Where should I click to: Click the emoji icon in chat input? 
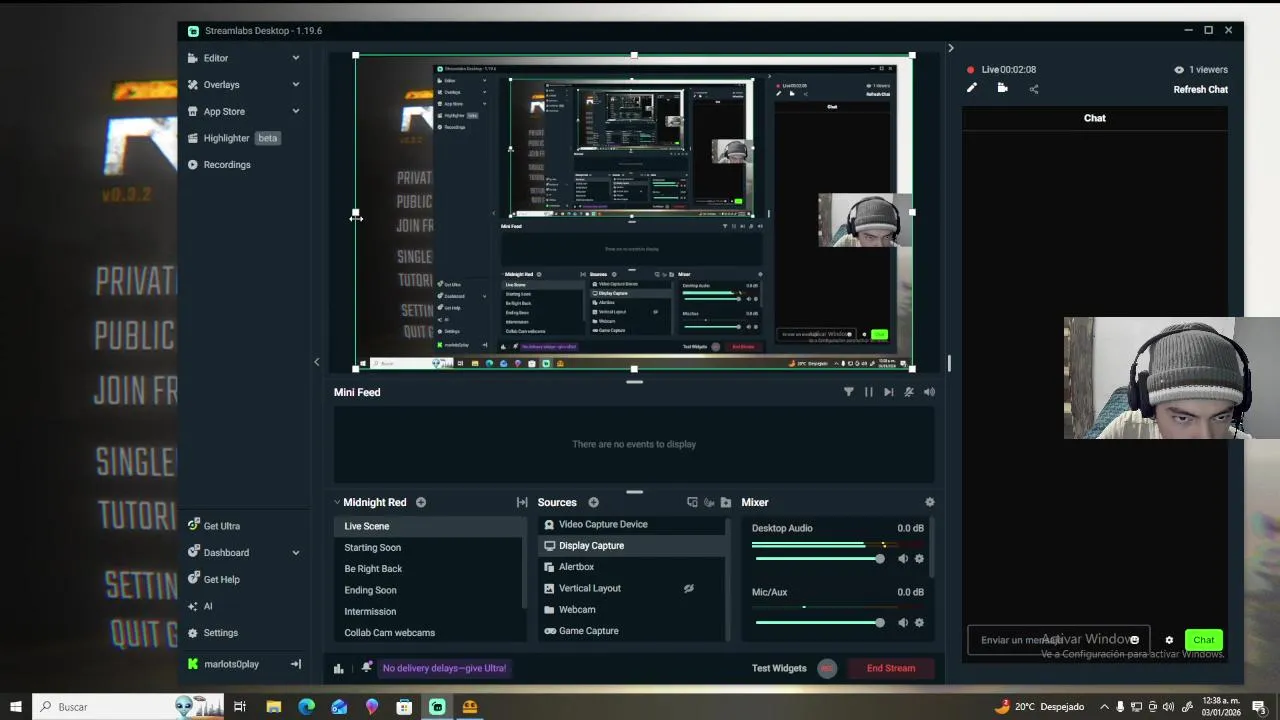(1134, 640)
